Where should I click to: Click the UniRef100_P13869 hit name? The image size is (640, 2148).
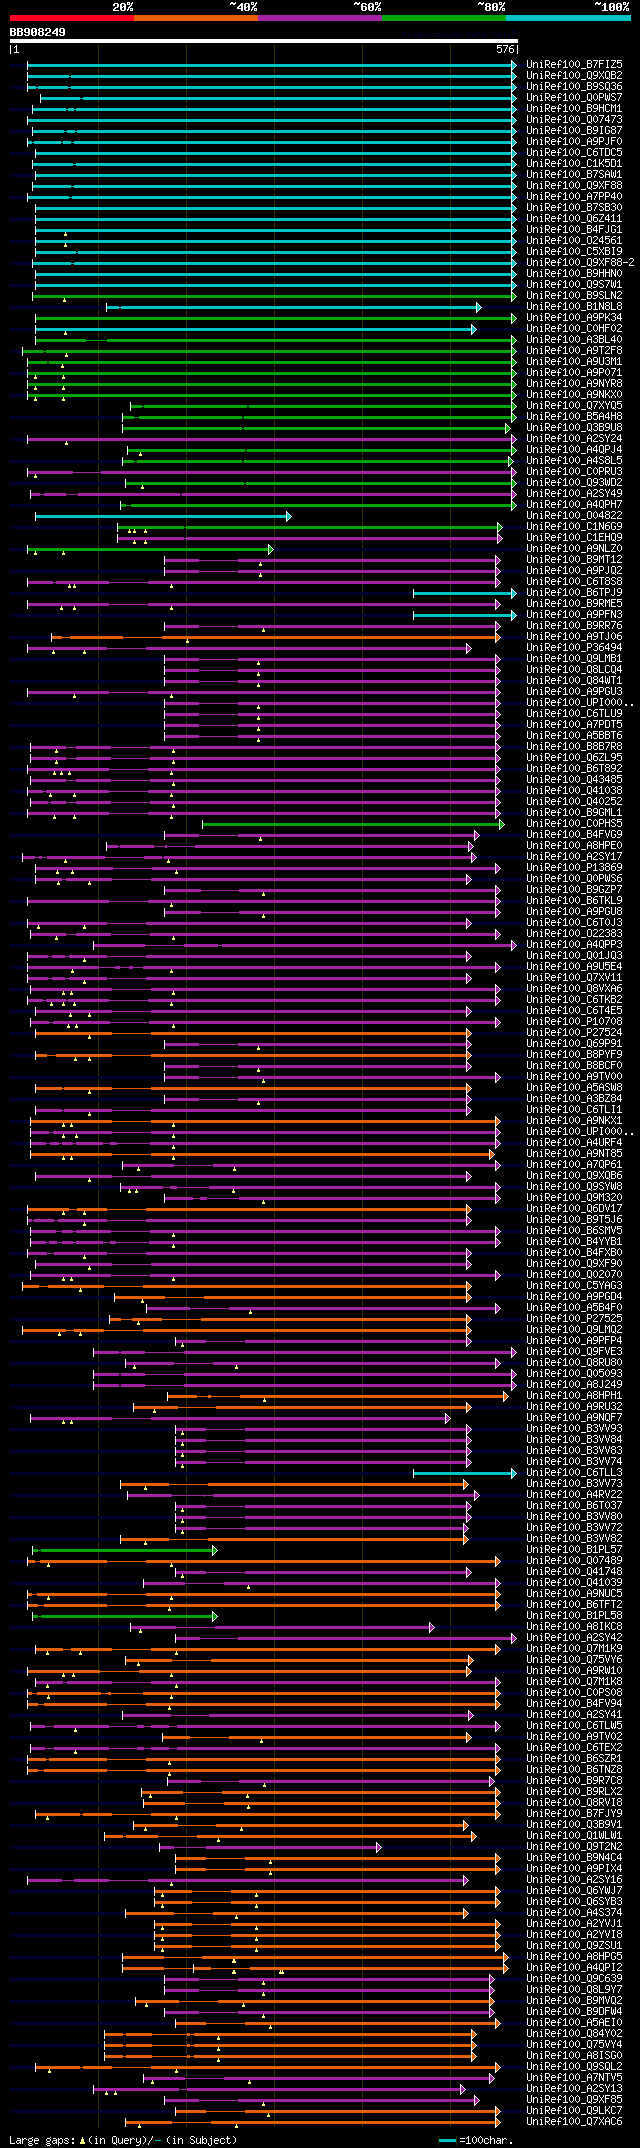[574, 867]
